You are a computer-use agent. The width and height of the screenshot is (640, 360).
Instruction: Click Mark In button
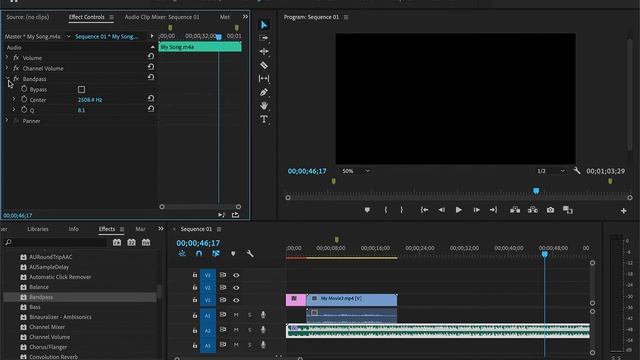386,210
